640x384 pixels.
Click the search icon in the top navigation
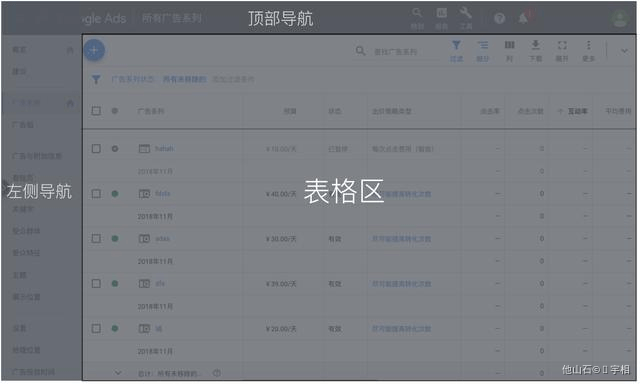tap(417, 12)
